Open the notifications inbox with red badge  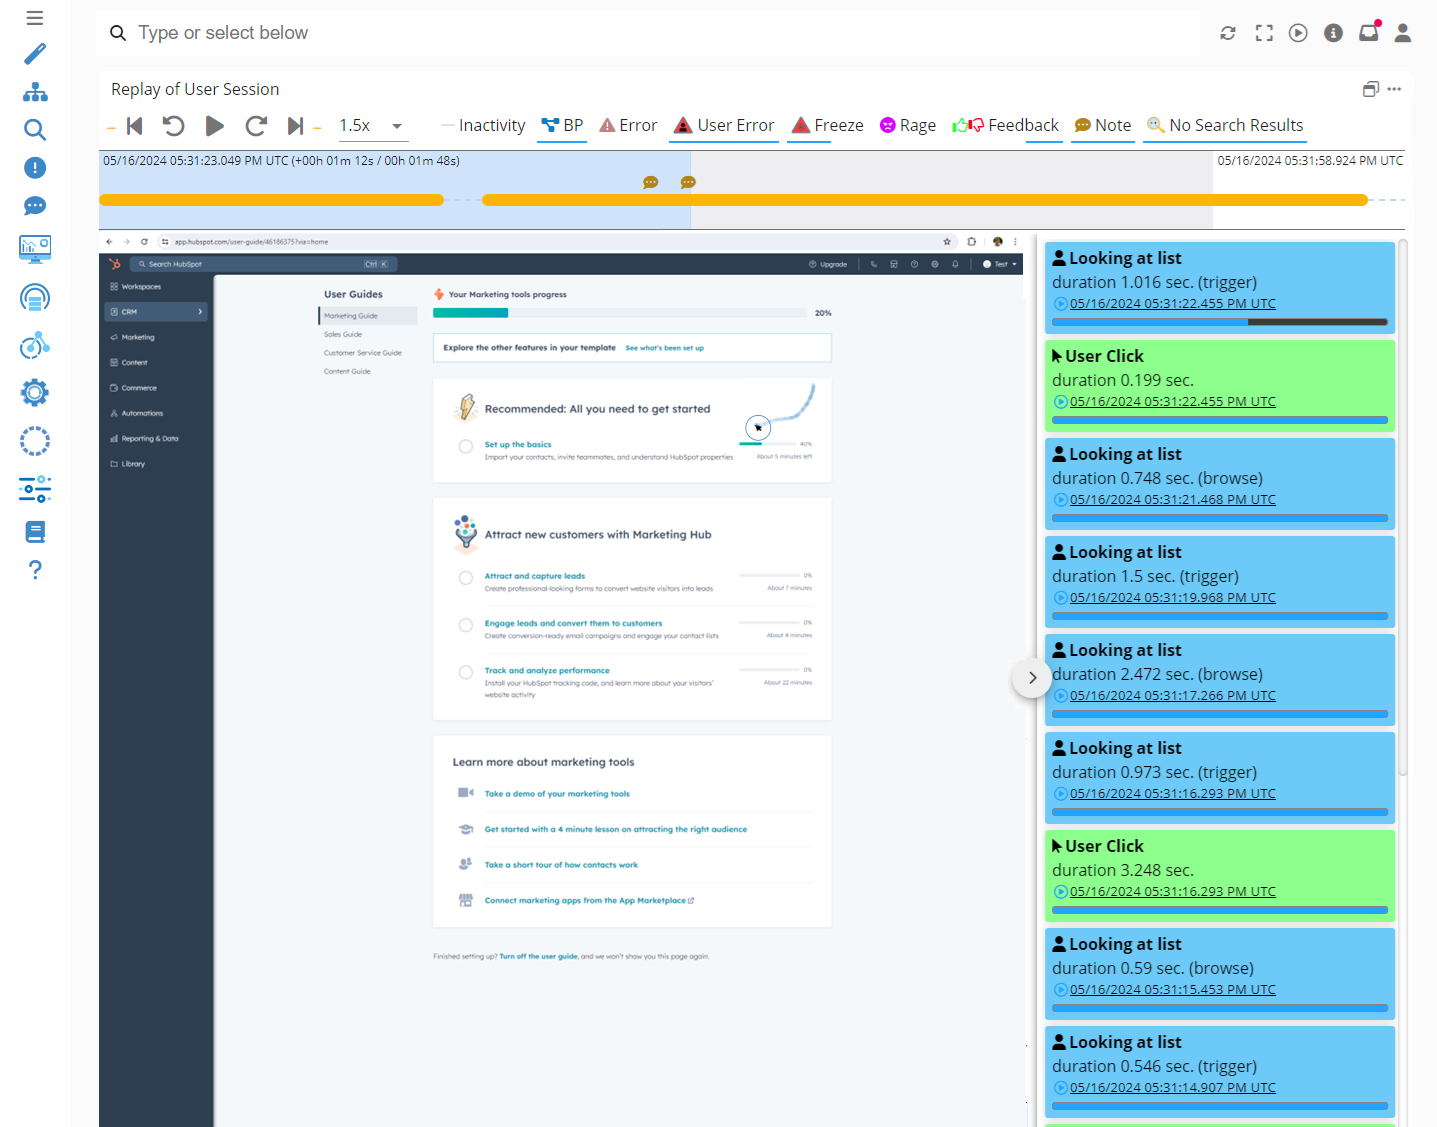1368,32
